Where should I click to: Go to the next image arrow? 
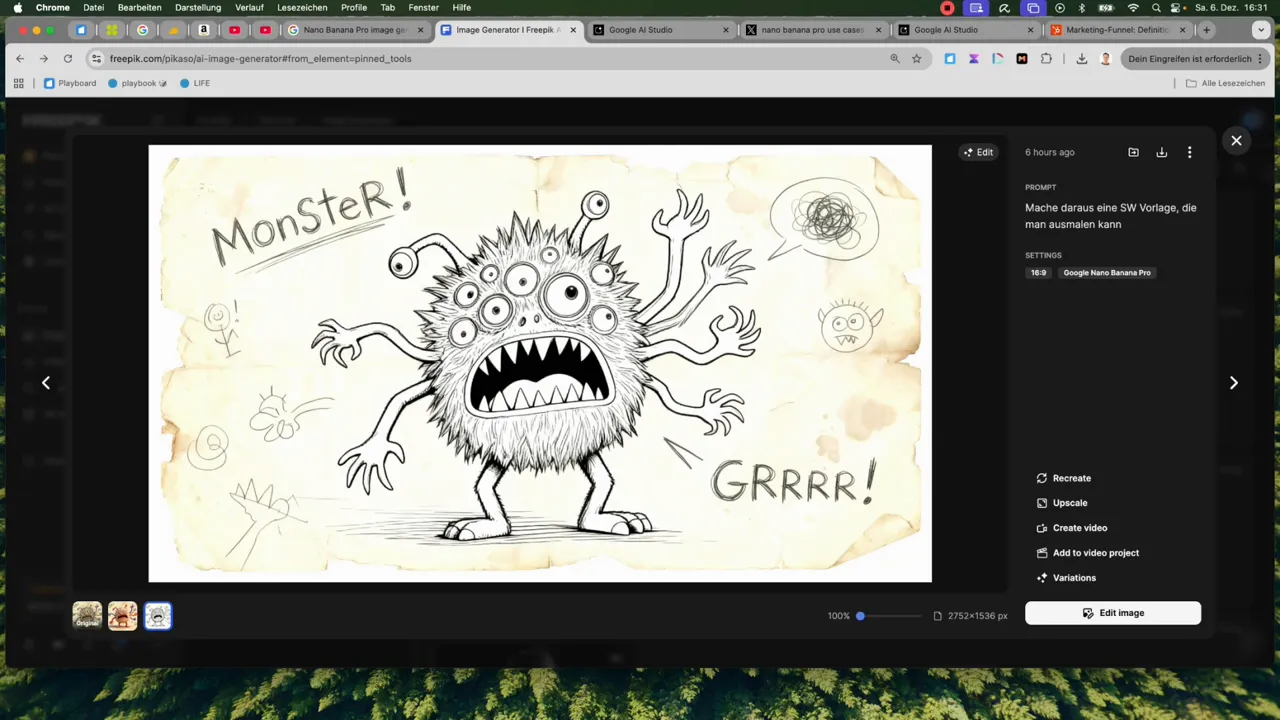pos(1233,383)
